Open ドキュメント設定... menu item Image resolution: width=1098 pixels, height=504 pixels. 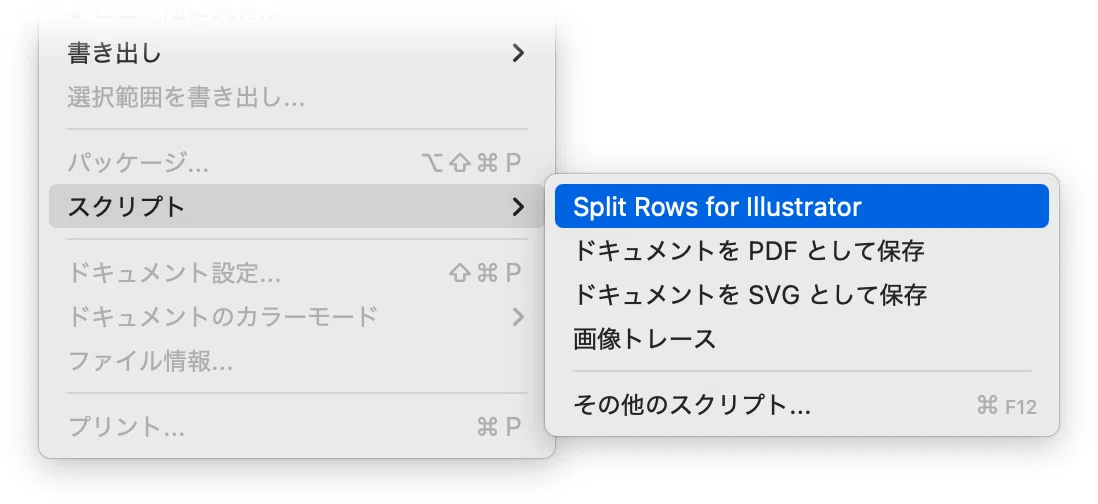point(296,272)
